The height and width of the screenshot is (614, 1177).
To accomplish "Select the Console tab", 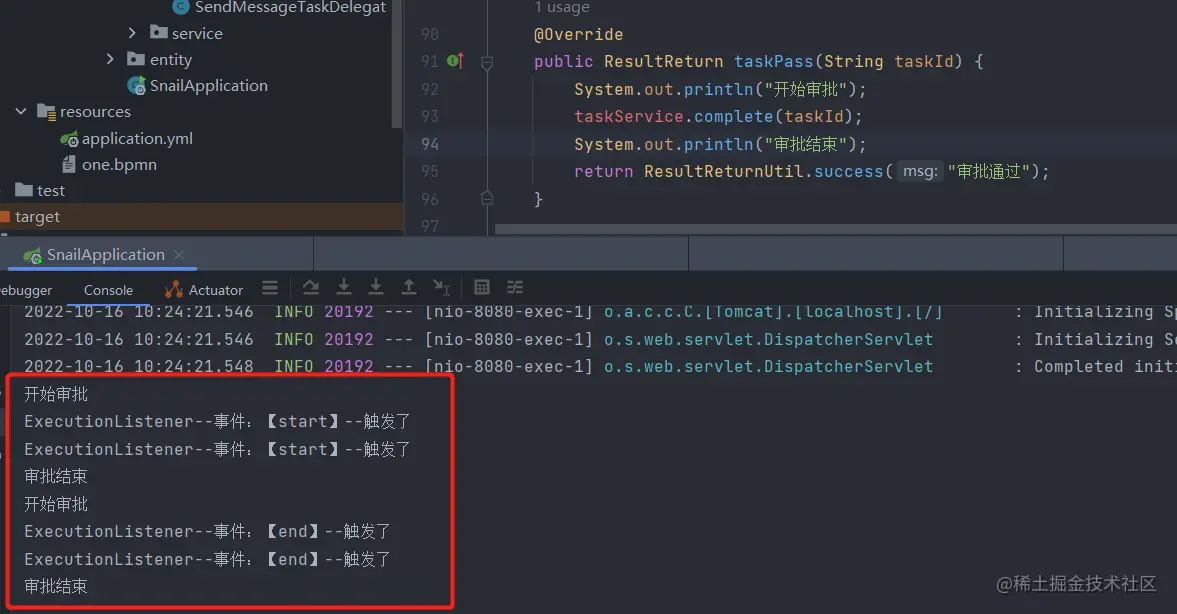I will [108, 290].
